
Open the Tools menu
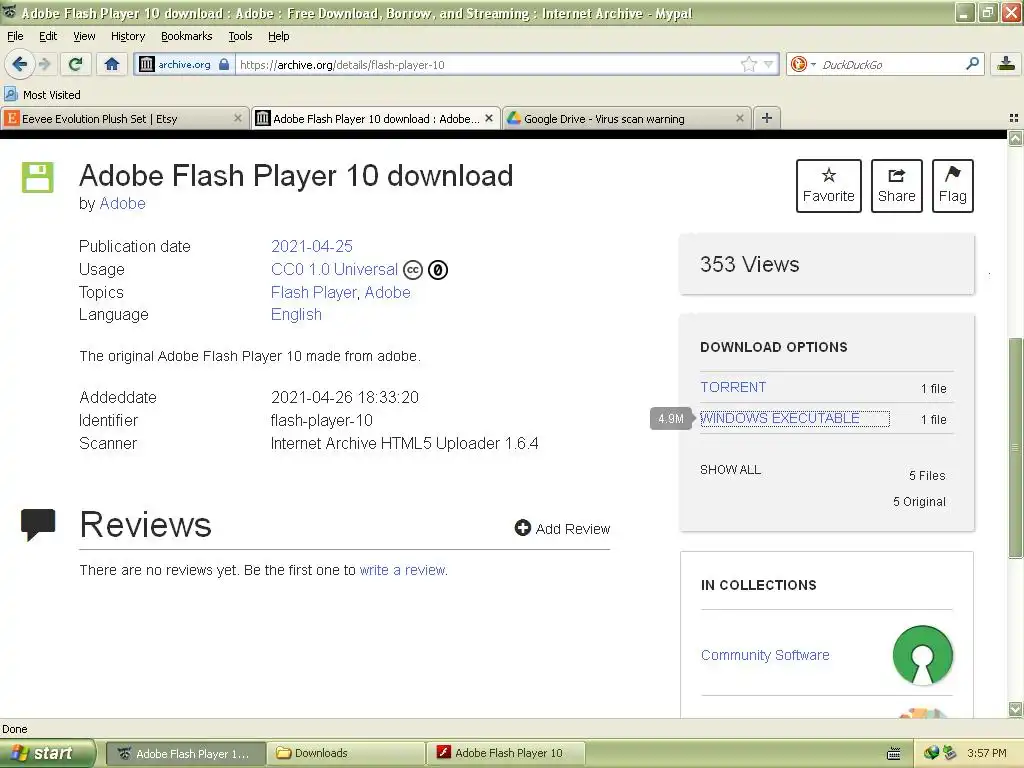pos(240,36)
